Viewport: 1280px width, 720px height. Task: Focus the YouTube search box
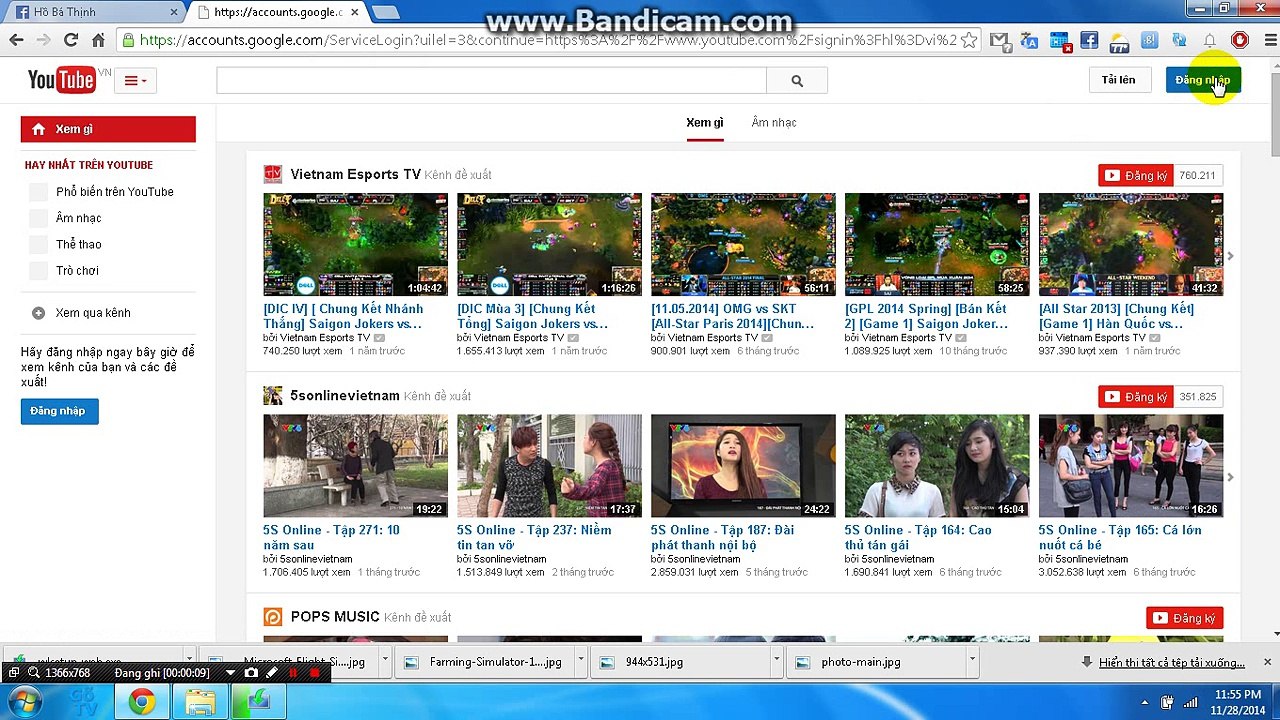[491, 81]
